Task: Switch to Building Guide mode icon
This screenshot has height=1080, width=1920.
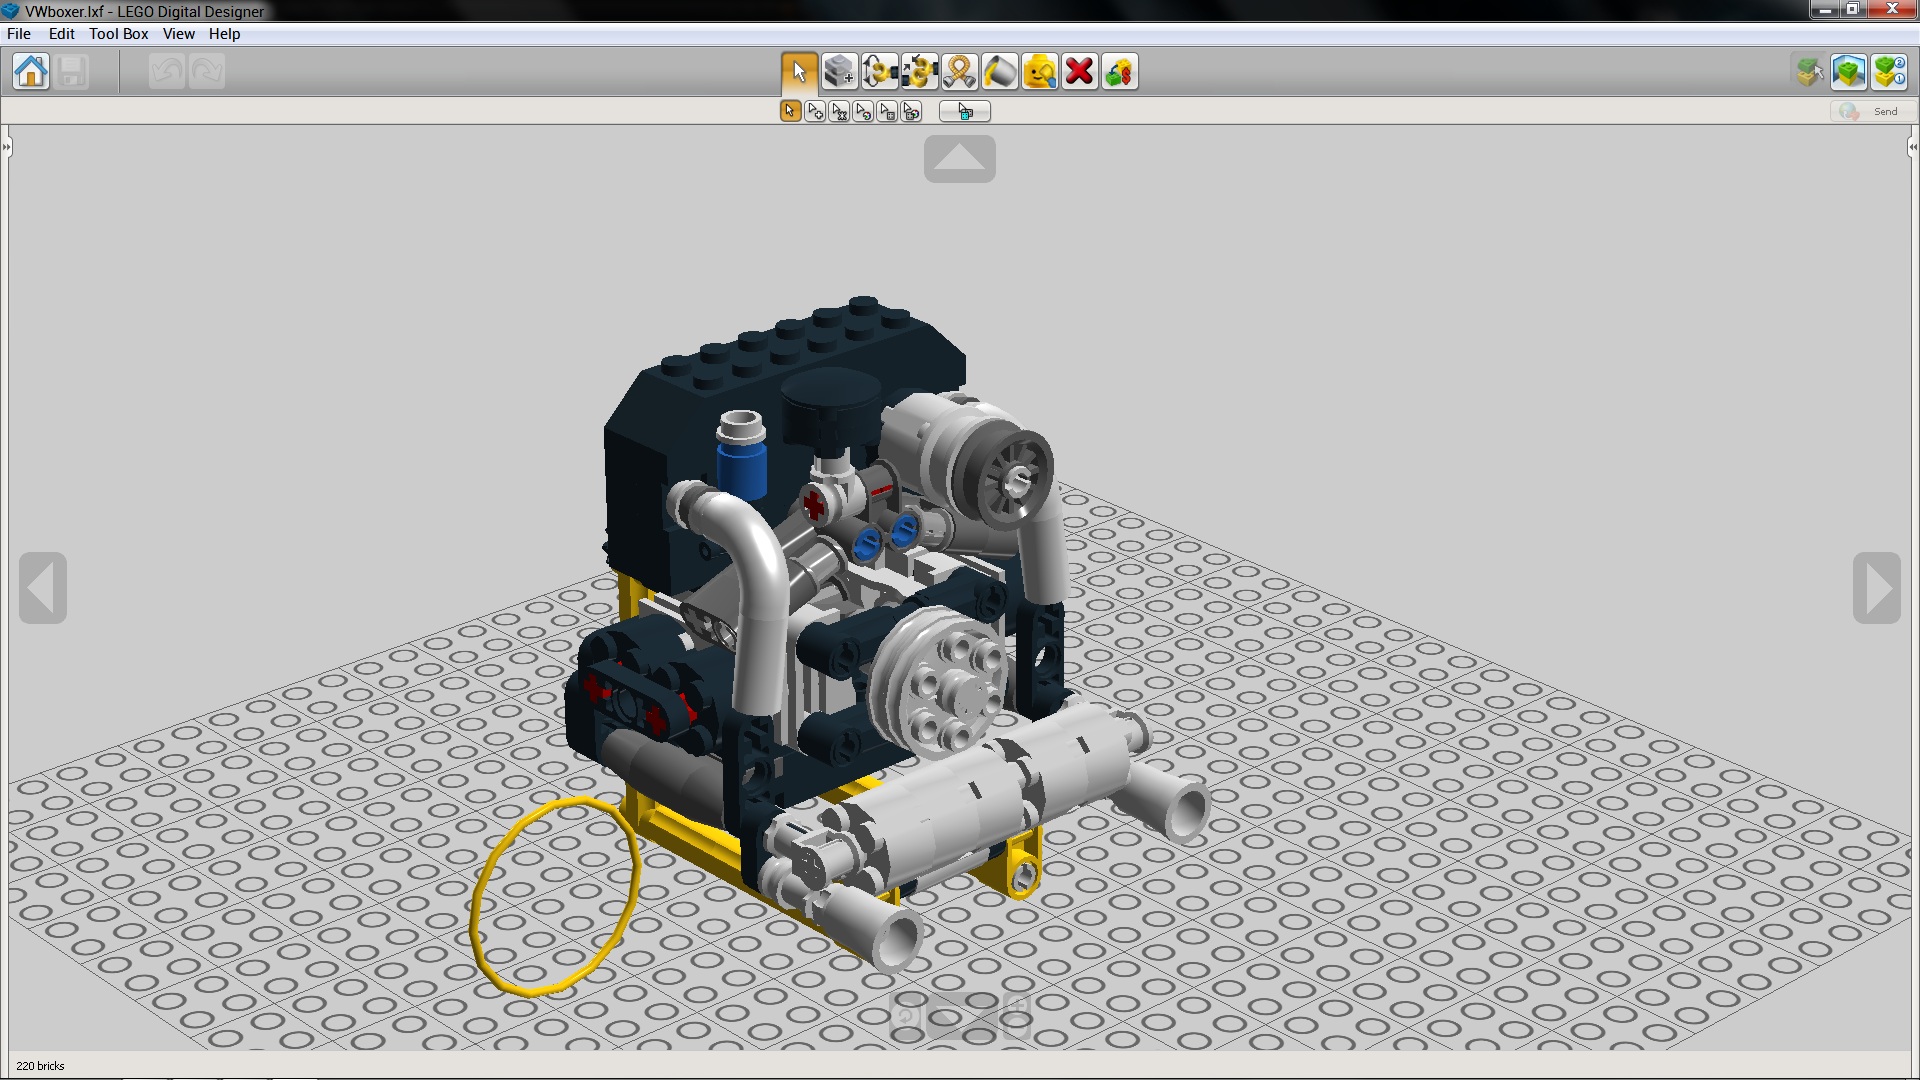Action: [1889, 72]
